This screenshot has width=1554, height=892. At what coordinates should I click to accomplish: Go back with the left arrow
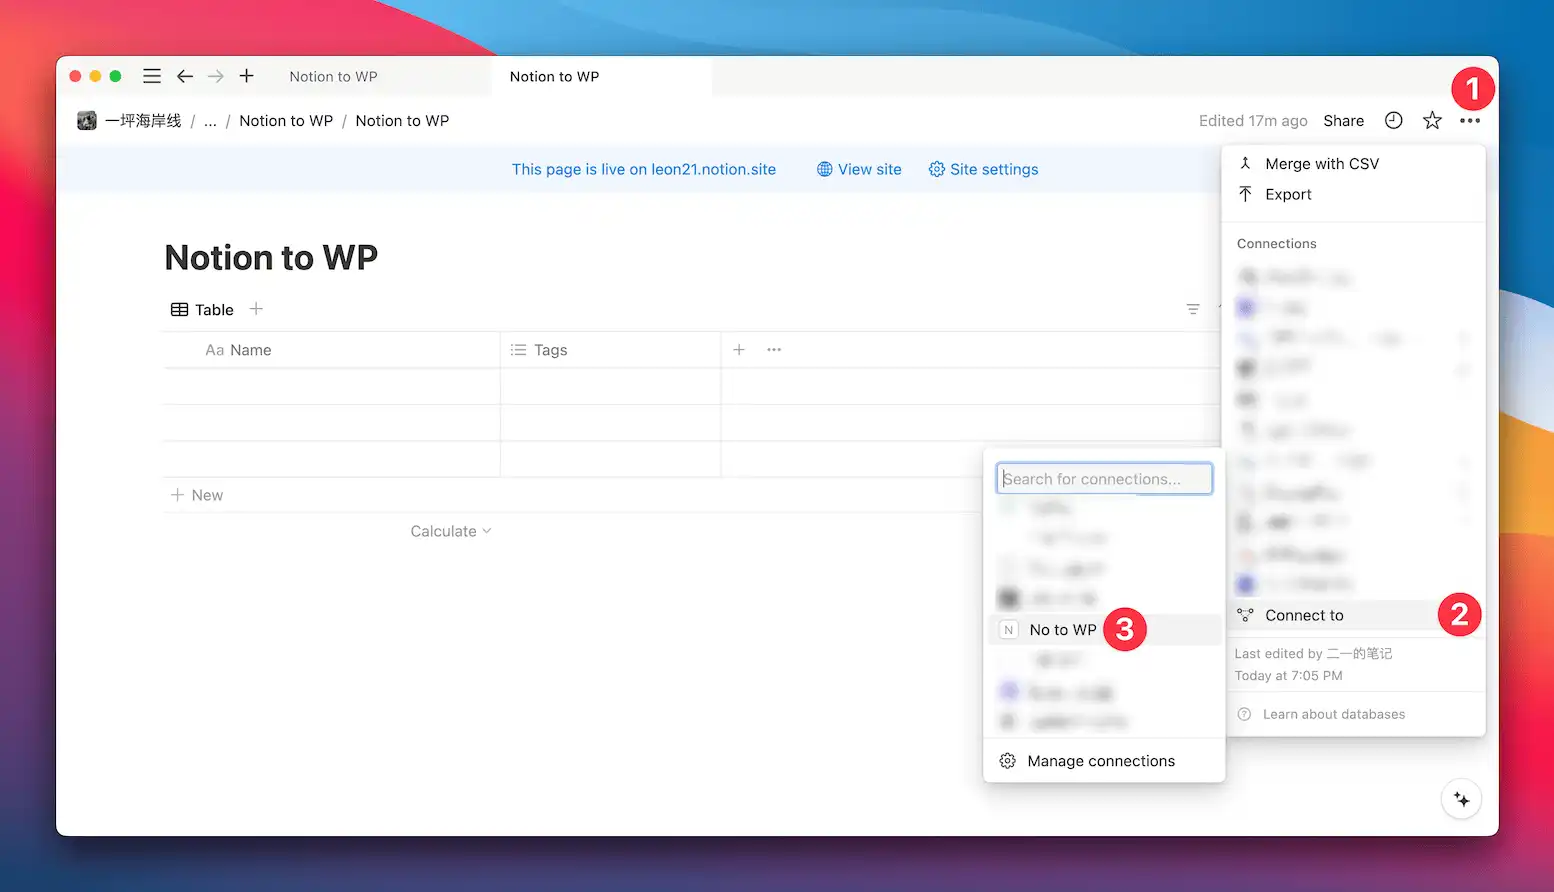pos(185,76)
